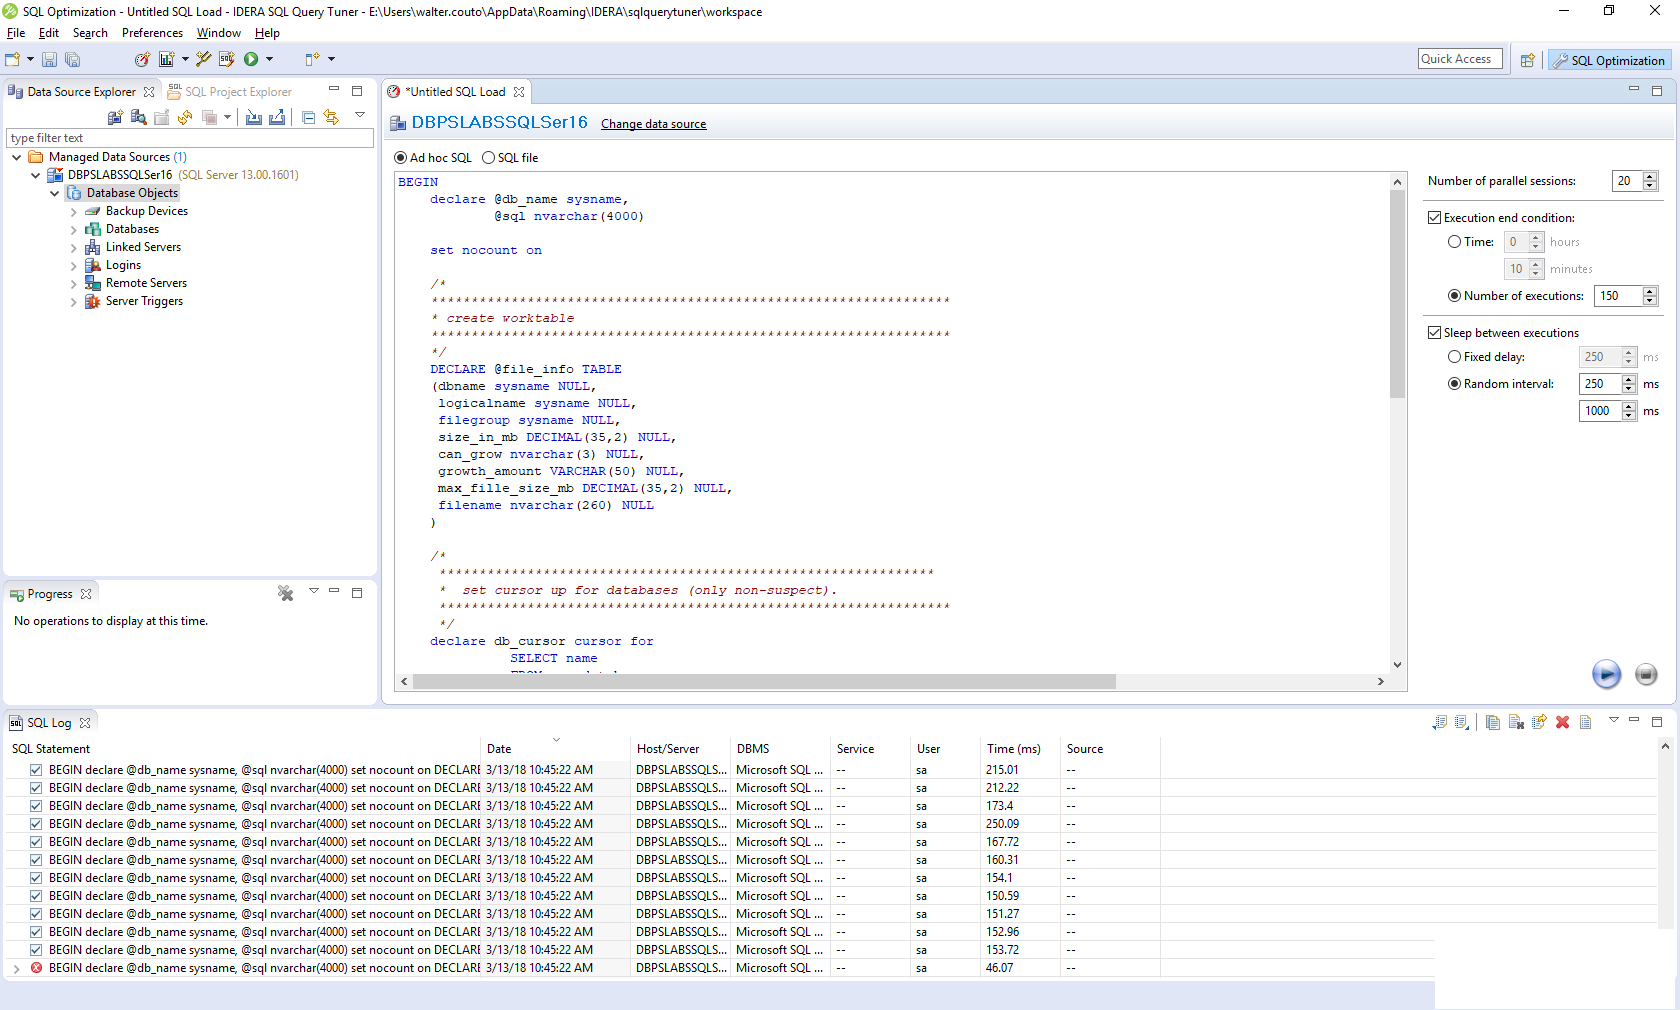Open the Data Source Explorer view menu triangle

point(360,116)
